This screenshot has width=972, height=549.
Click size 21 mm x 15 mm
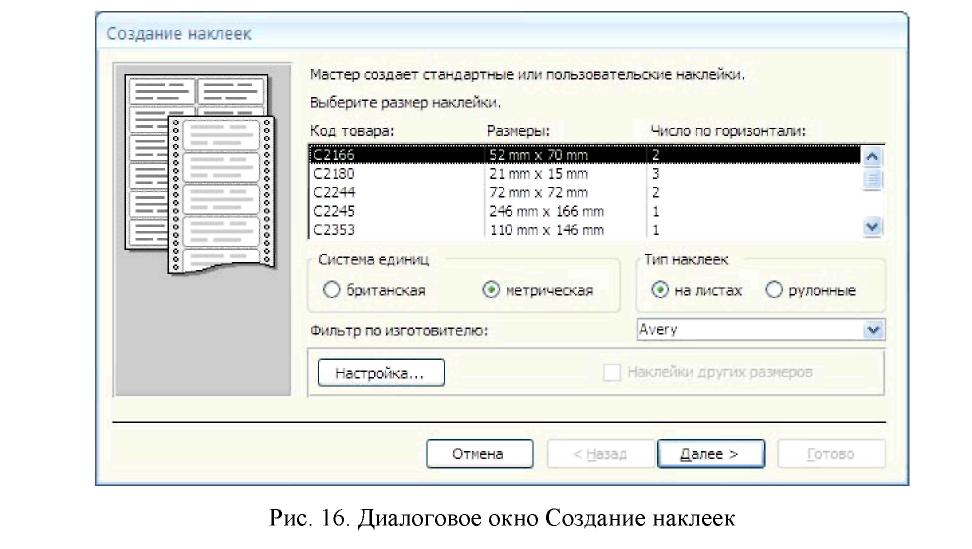(x=538, y=174)
